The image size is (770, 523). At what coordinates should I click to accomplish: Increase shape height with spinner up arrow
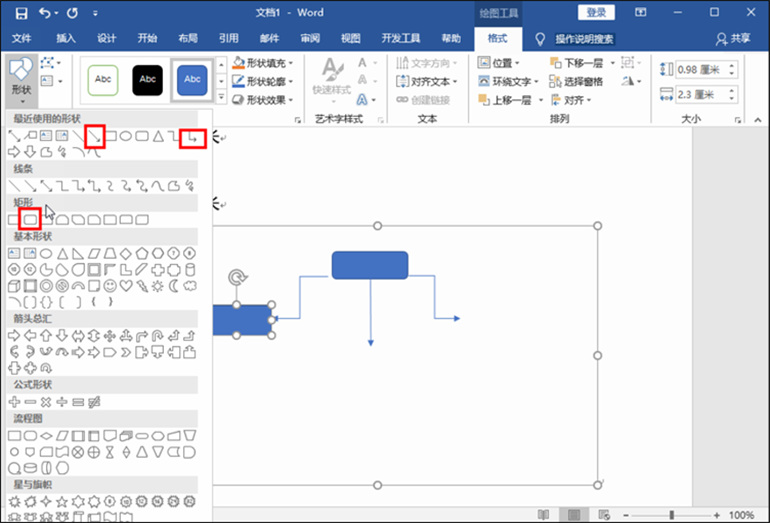[732, 66]
